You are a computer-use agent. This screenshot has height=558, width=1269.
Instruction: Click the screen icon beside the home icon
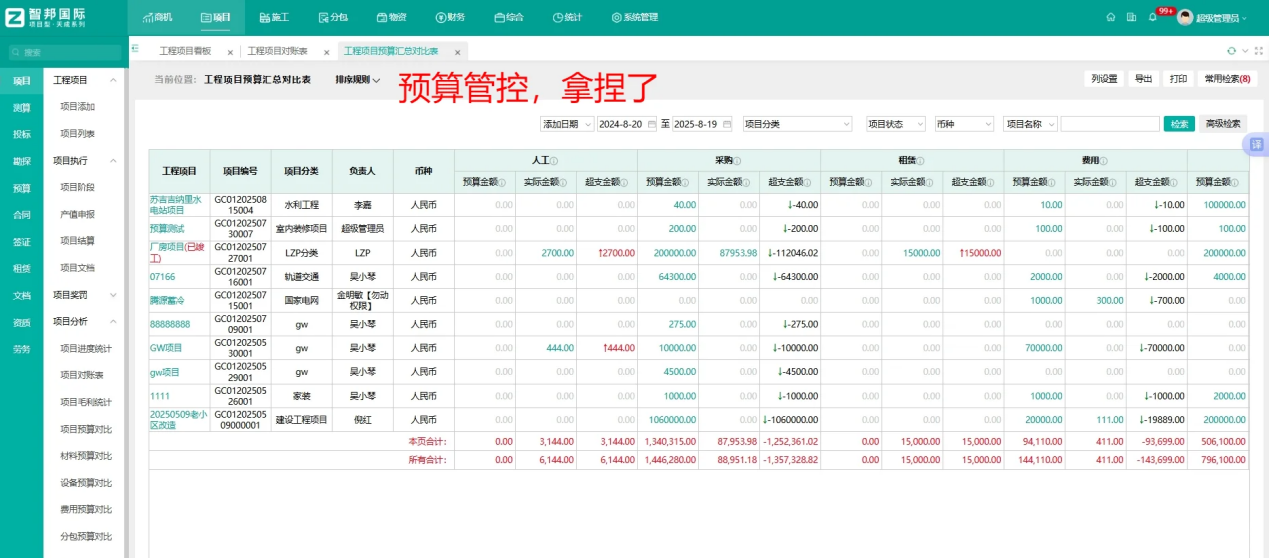pyautogui.click(x=1131, y=18)
